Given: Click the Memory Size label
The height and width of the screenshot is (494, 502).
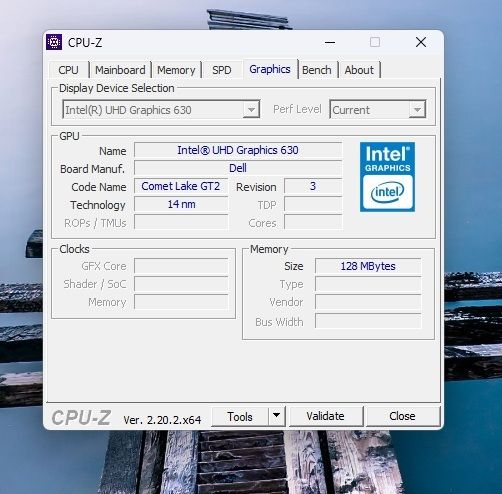Looking at the screenshot, I should click(x=294, y=266).
